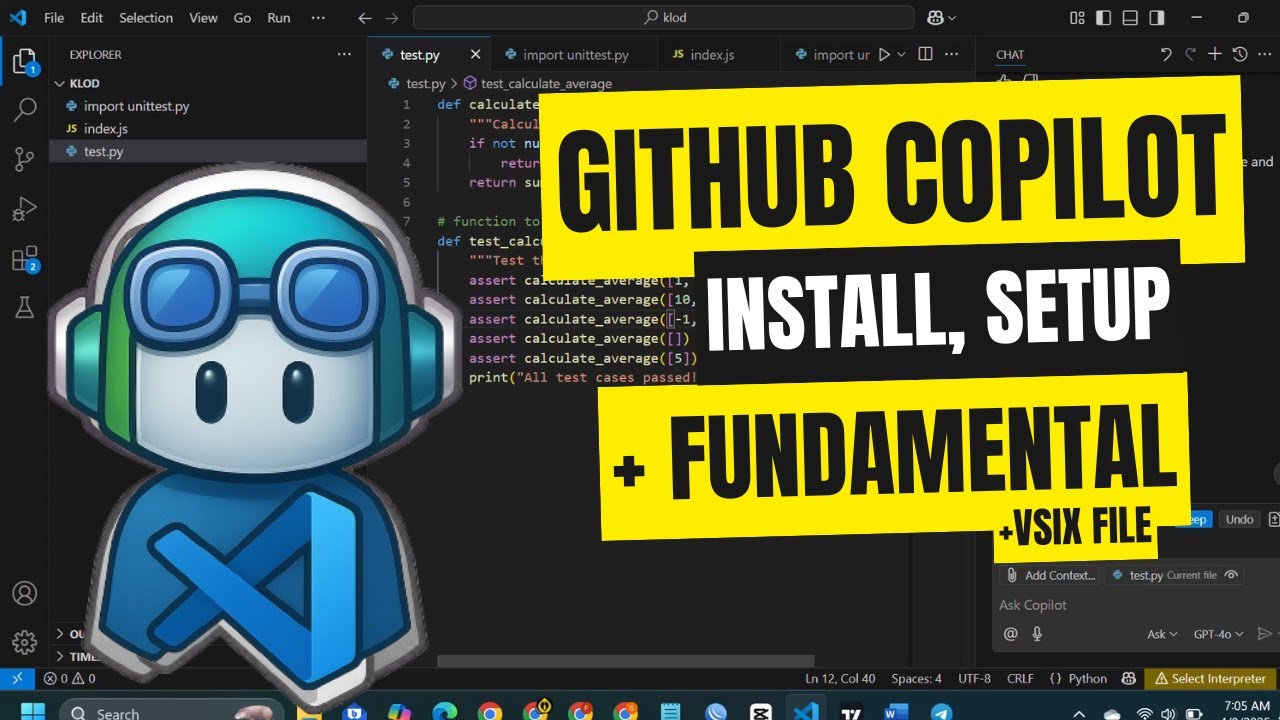Expand the Timeline section in Explorer
Viewport: 1280px width, 720px height.
click(76, 657)
